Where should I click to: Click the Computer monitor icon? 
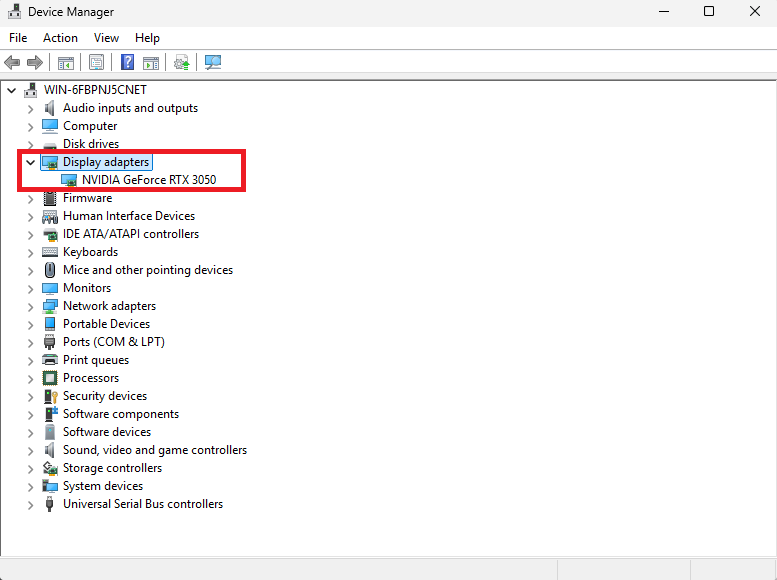(50, 126)
